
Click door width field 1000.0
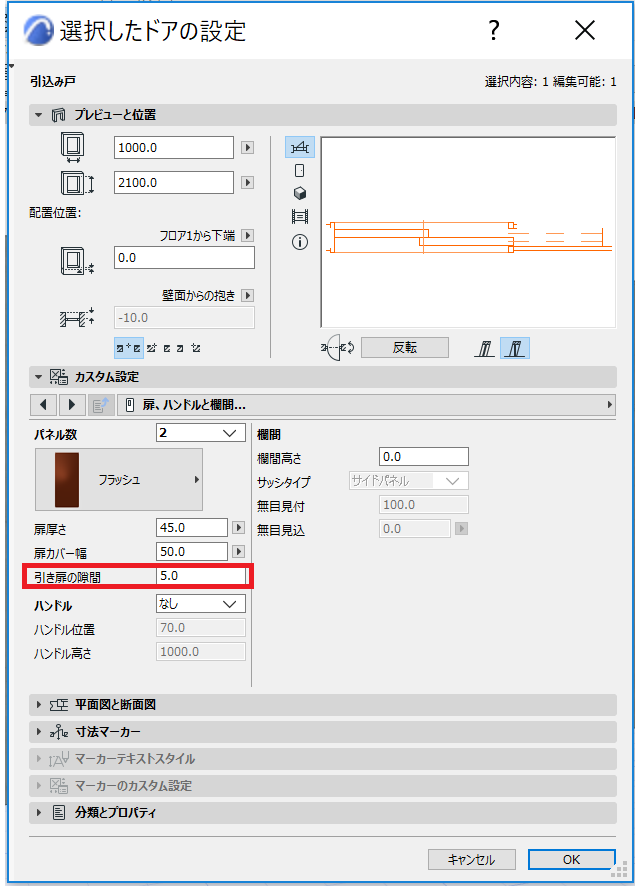[174, 148]
